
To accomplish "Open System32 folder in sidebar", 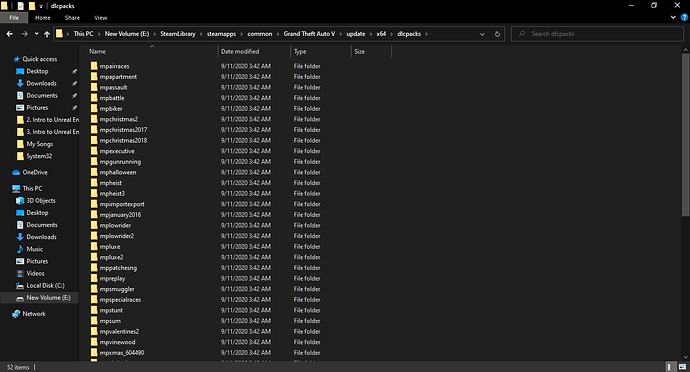I will (39, 156).
